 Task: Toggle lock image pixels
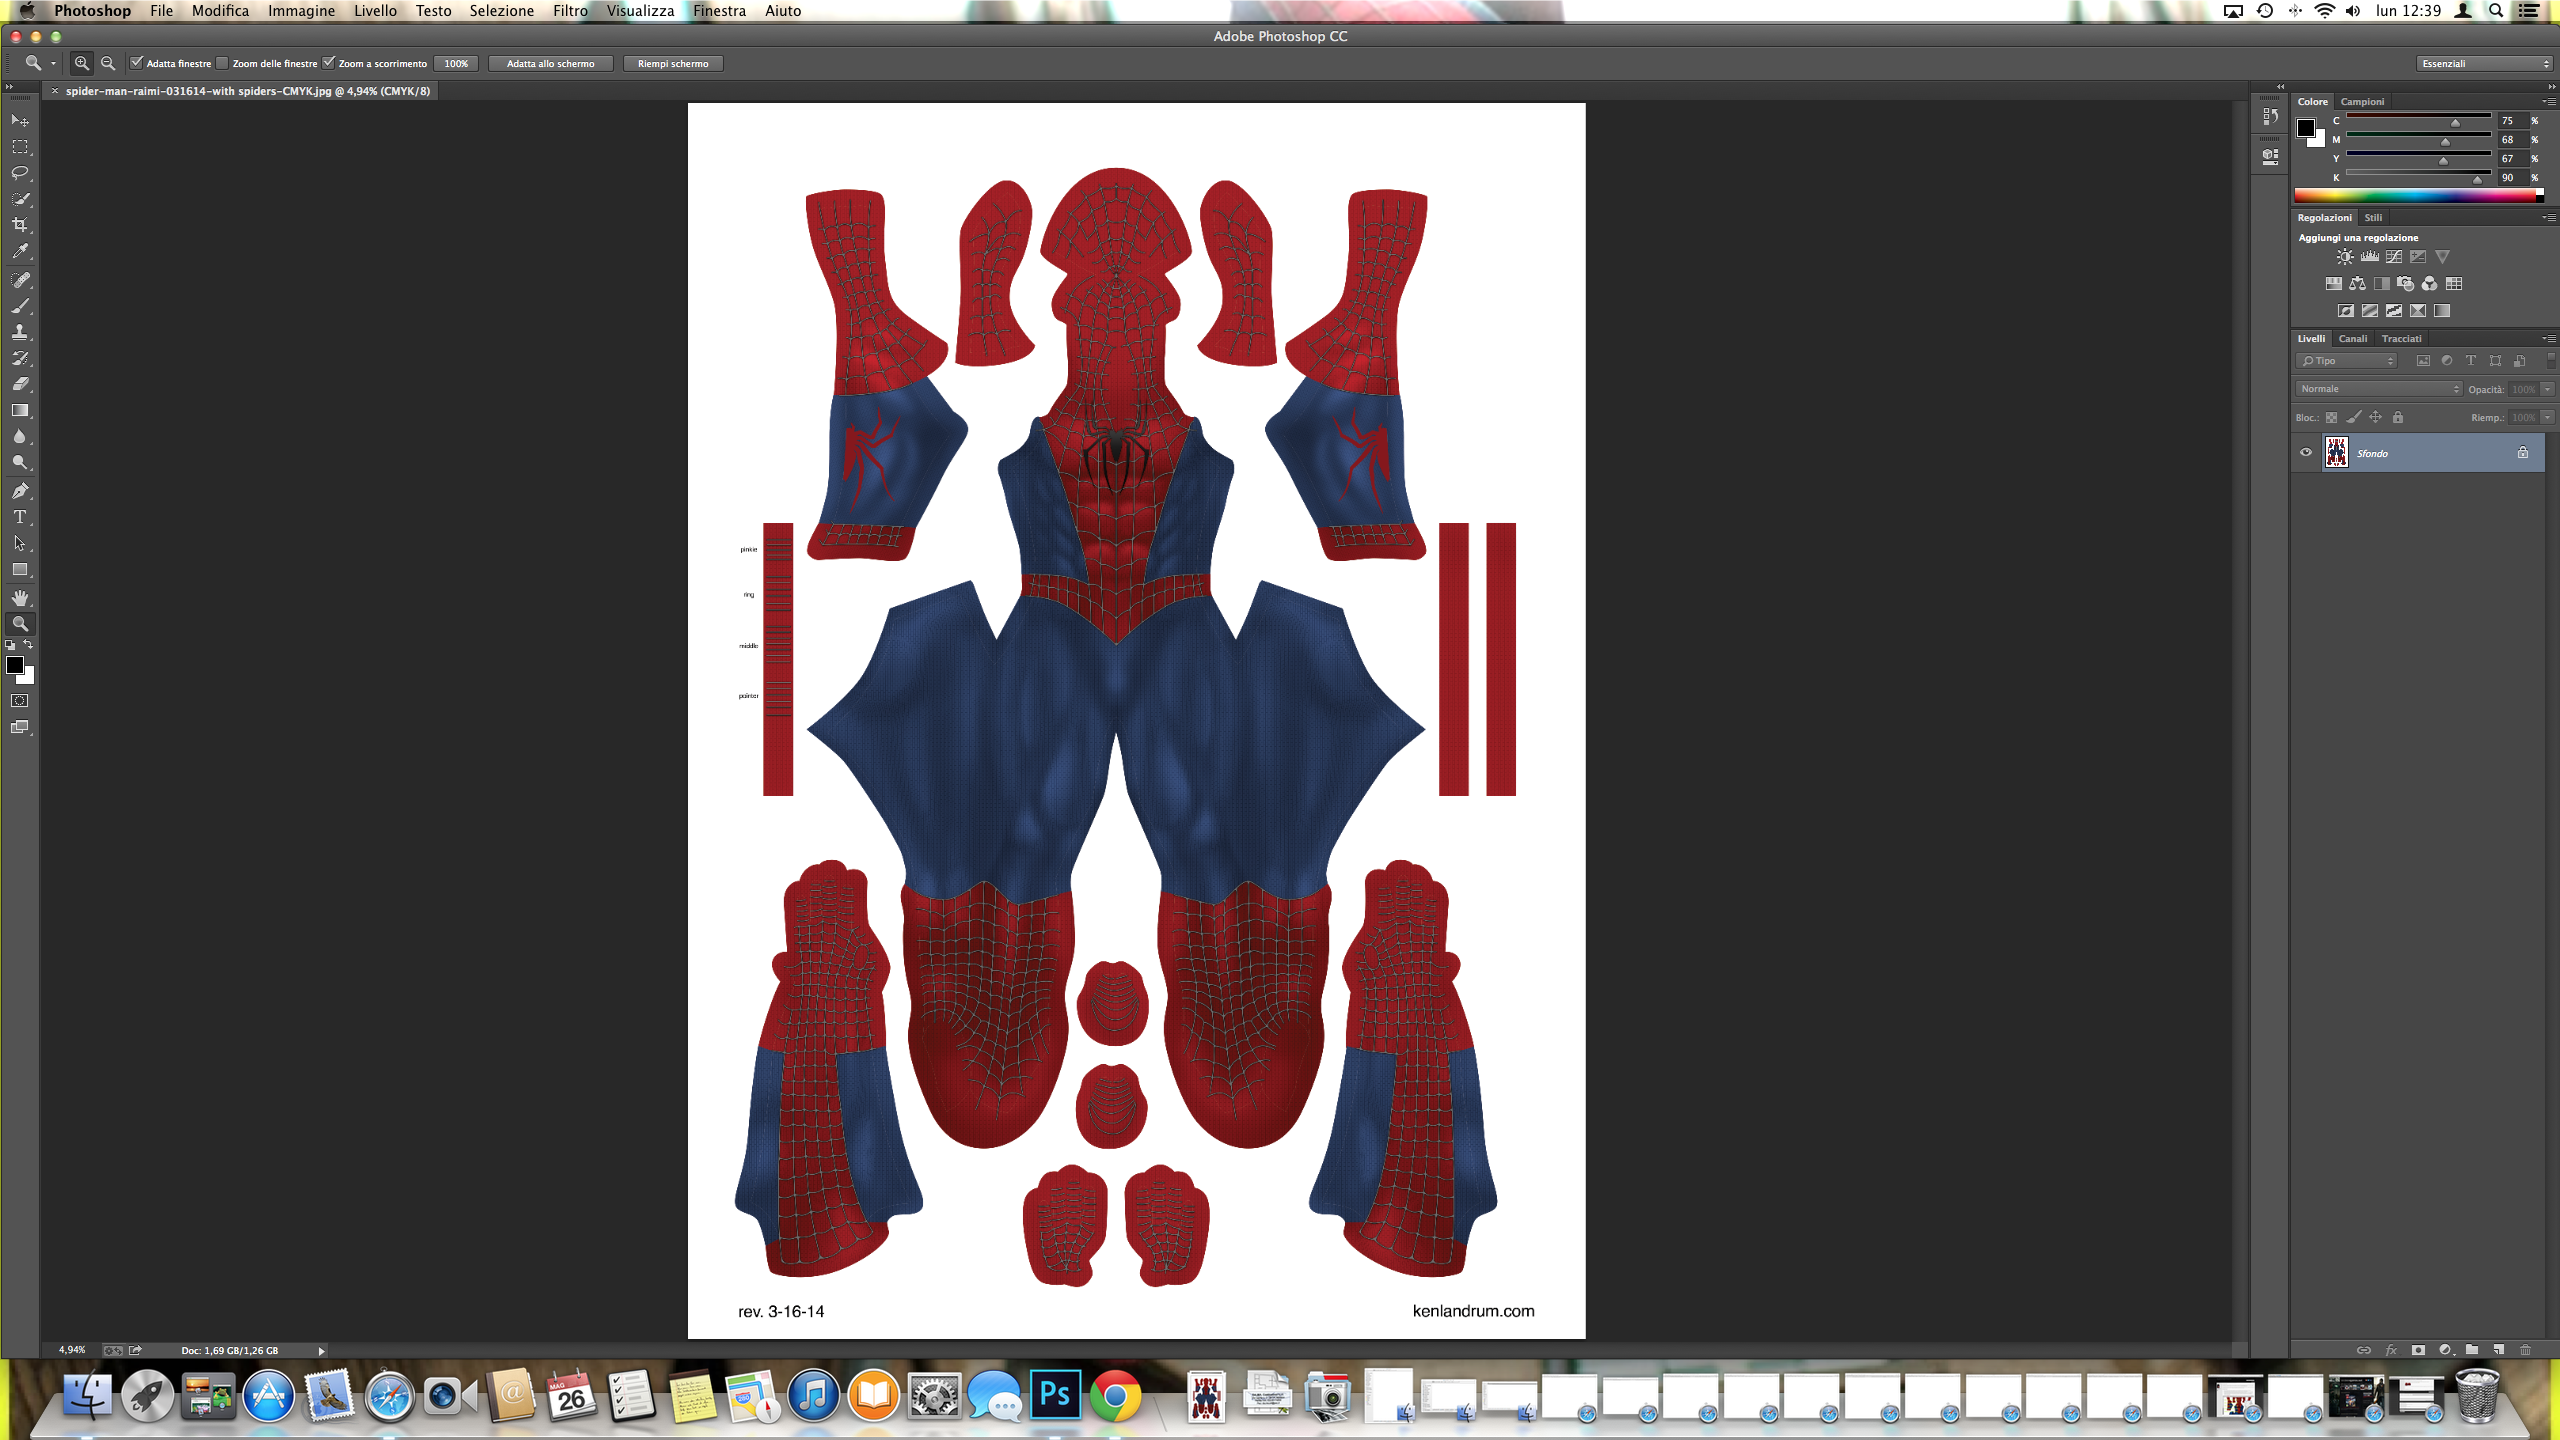(x=2353, y=418)
